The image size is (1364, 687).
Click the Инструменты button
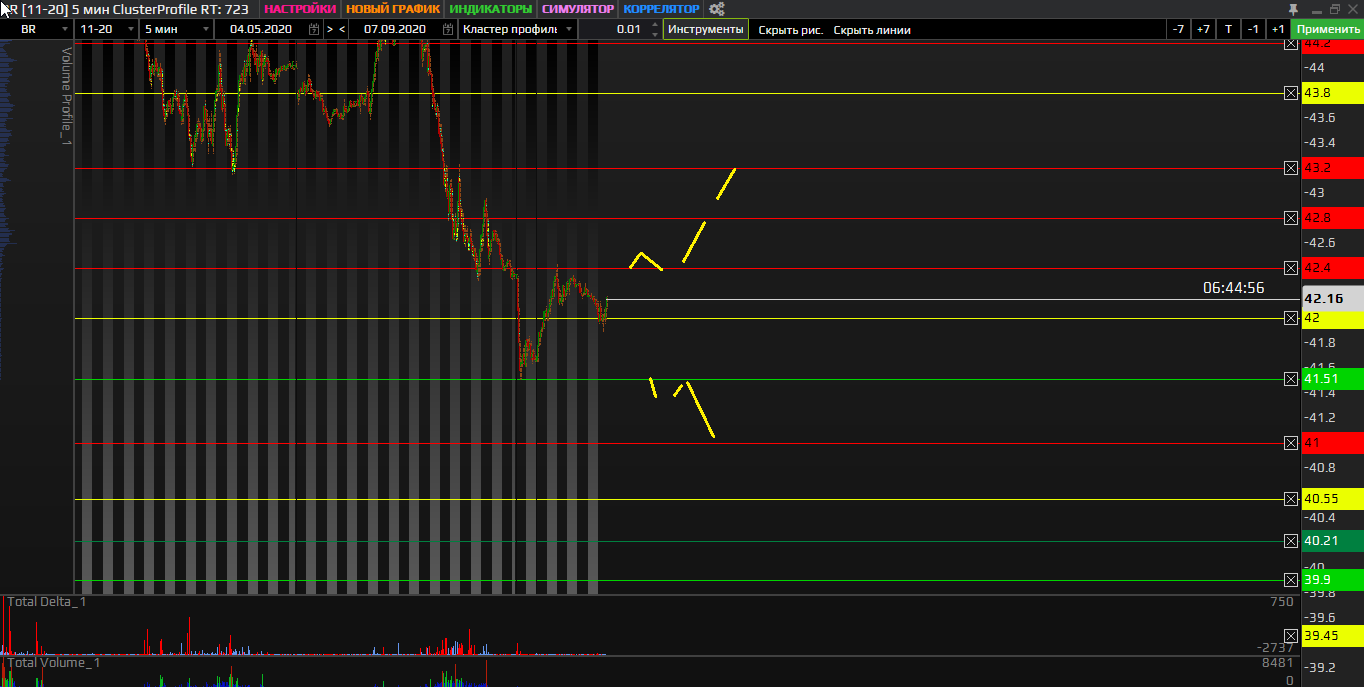click(706, 29)
